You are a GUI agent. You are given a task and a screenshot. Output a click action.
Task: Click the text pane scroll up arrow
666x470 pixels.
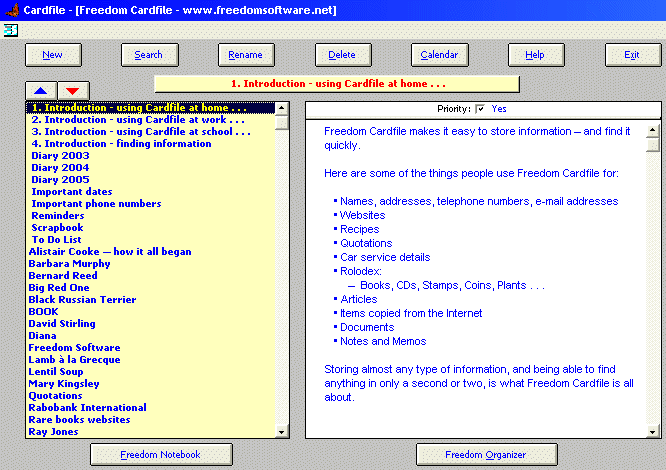653,130
